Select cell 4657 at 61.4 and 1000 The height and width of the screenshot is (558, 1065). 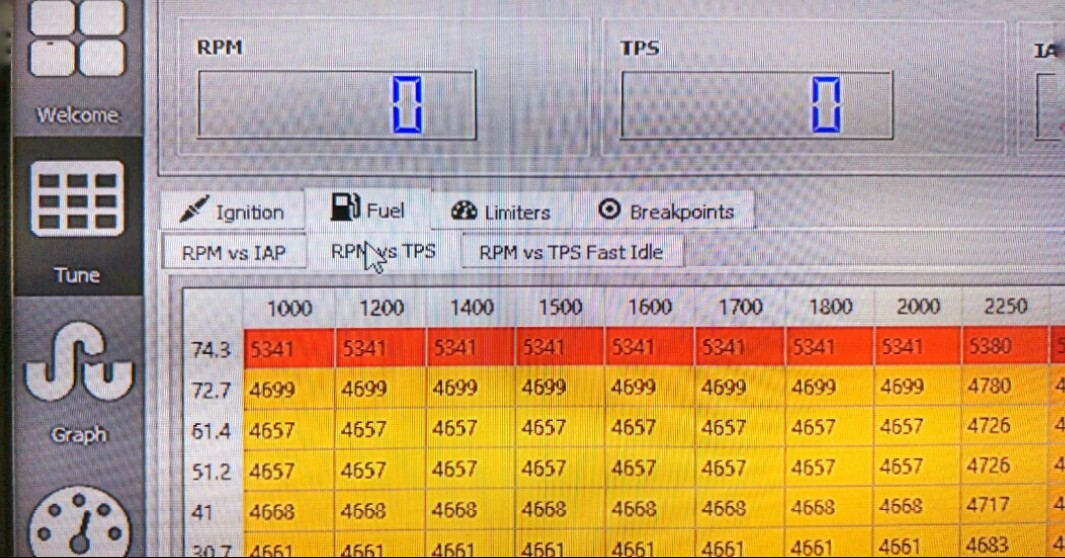click(289, 430)
